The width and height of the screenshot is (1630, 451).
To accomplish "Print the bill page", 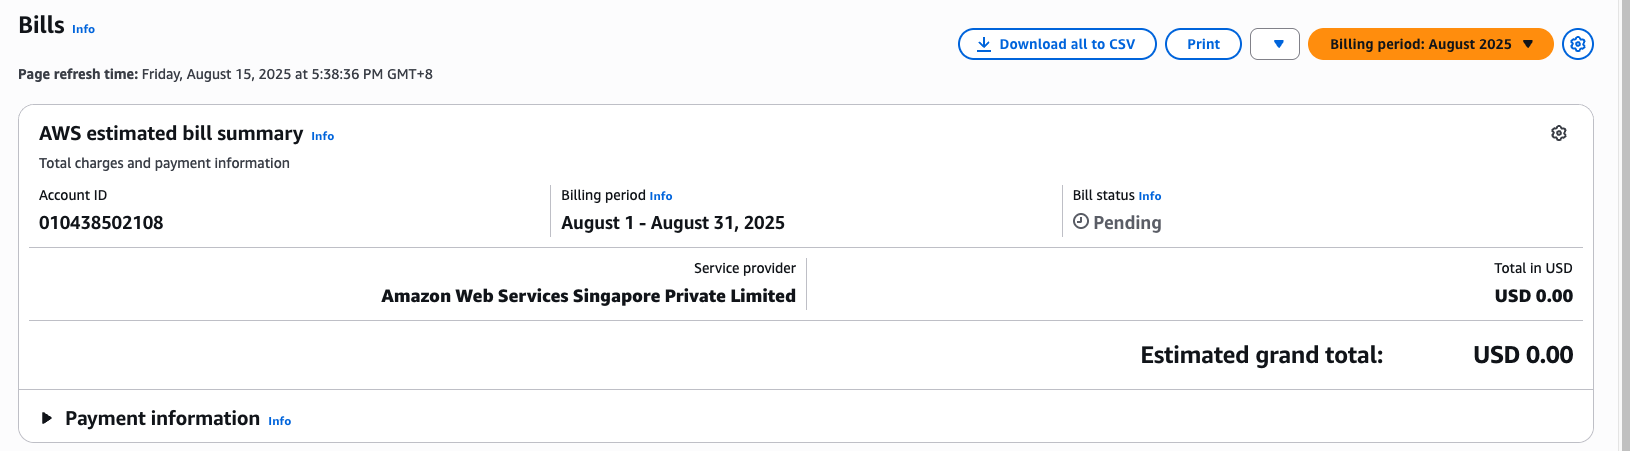I will click(1203, 44).
